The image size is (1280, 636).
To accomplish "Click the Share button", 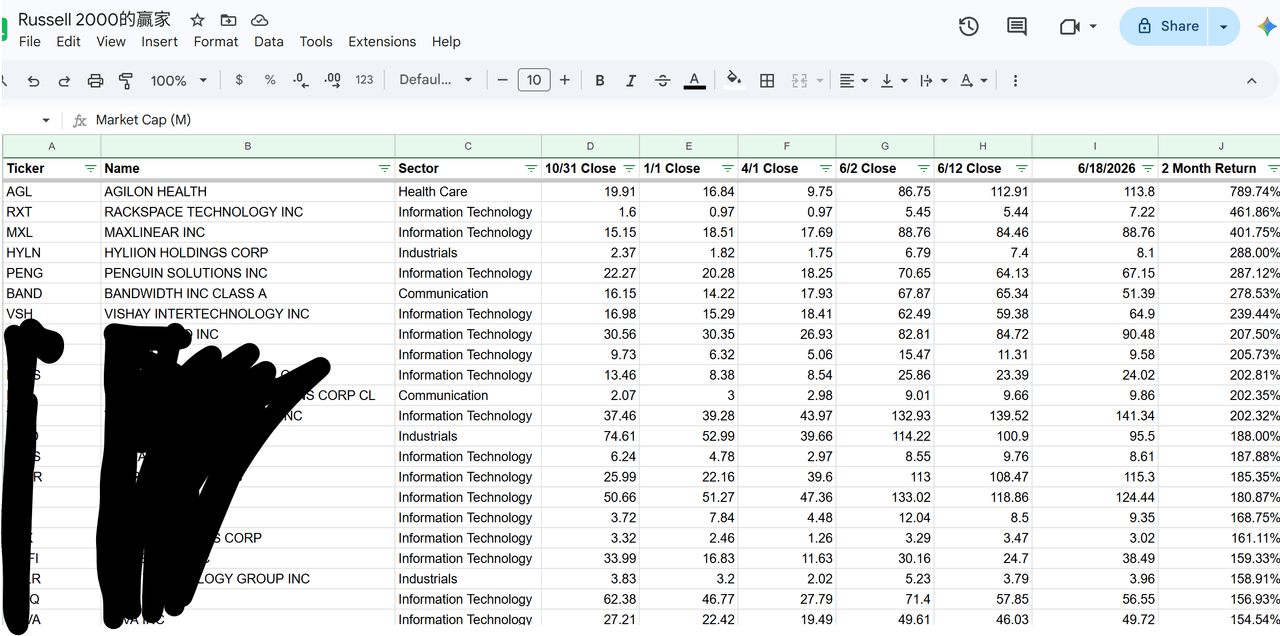I will 1165,27.
